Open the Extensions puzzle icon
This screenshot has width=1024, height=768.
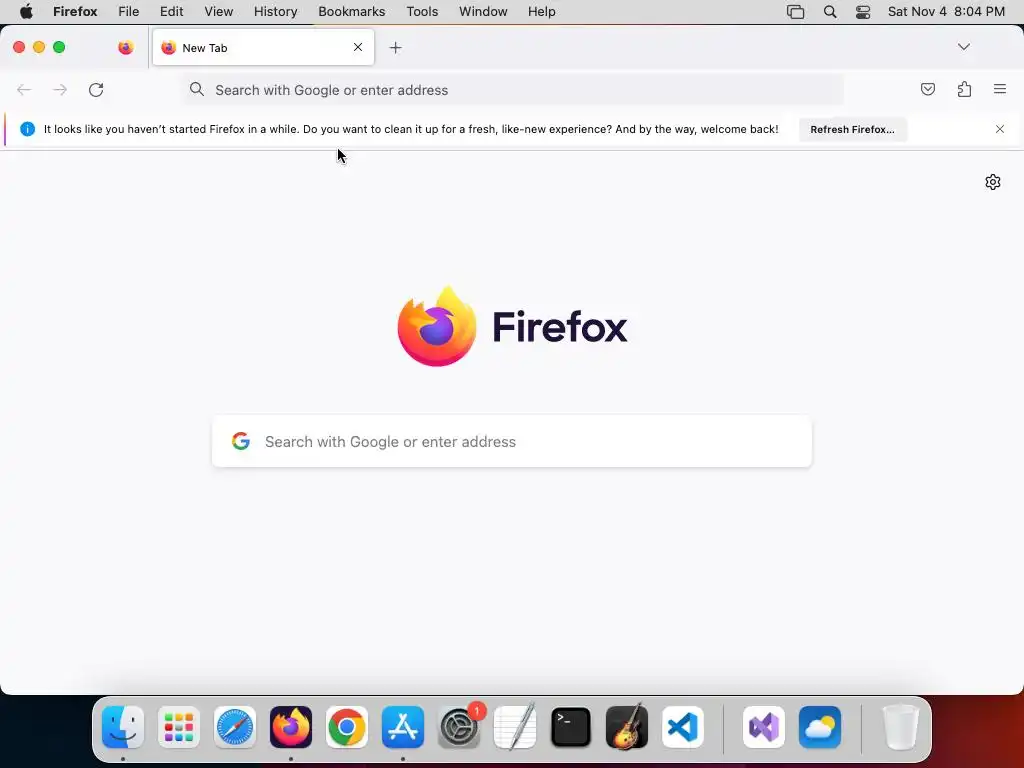[x=964, y=89]
